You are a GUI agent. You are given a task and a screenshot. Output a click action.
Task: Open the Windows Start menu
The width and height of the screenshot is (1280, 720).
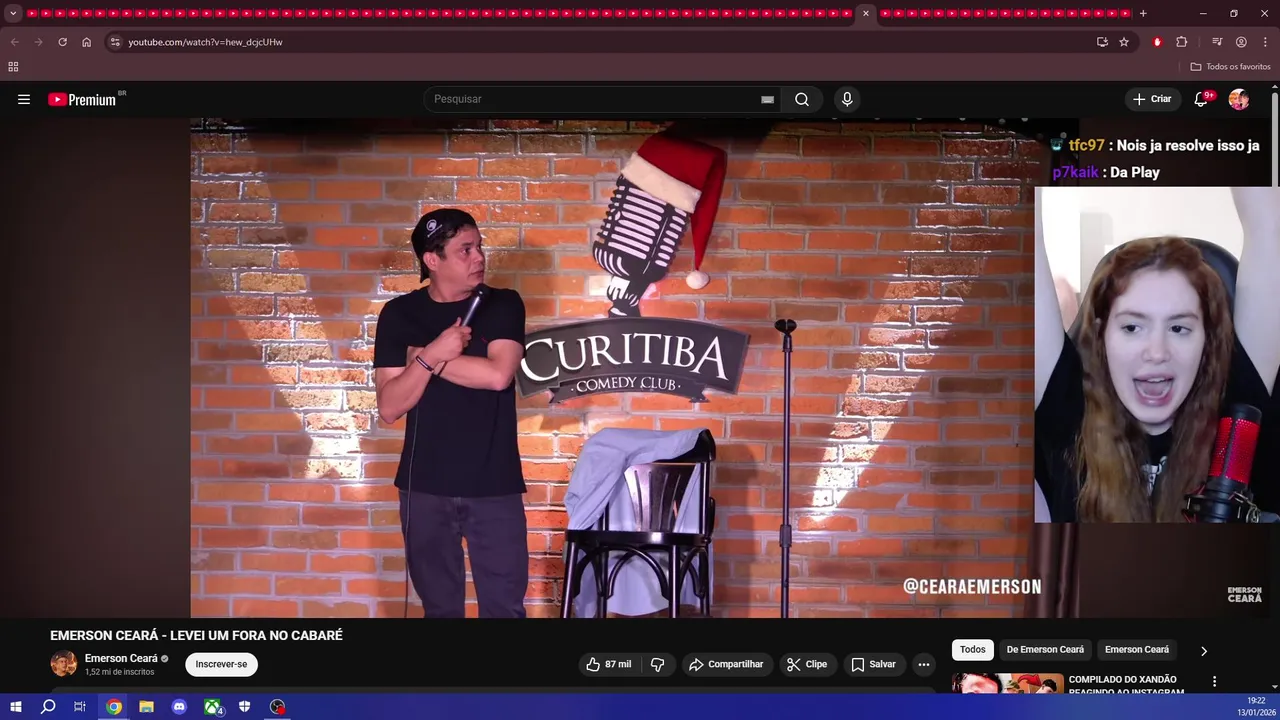click(x=16, y=707)
